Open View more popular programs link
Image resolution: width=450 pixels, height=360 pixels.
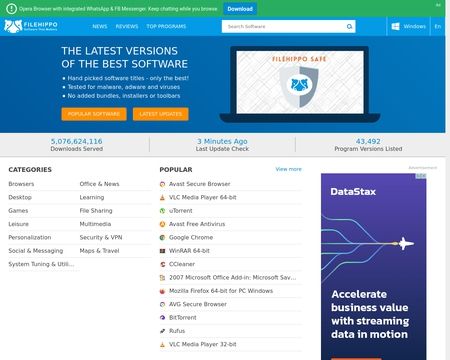pos(288,169)
